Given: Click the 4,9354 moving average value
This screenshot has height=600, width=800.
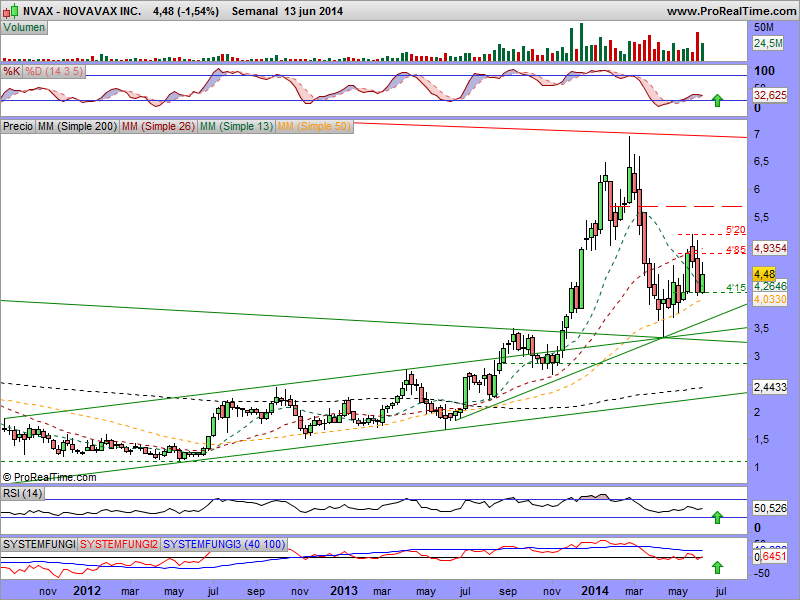Looking at the screenshot, I should 770,248.
